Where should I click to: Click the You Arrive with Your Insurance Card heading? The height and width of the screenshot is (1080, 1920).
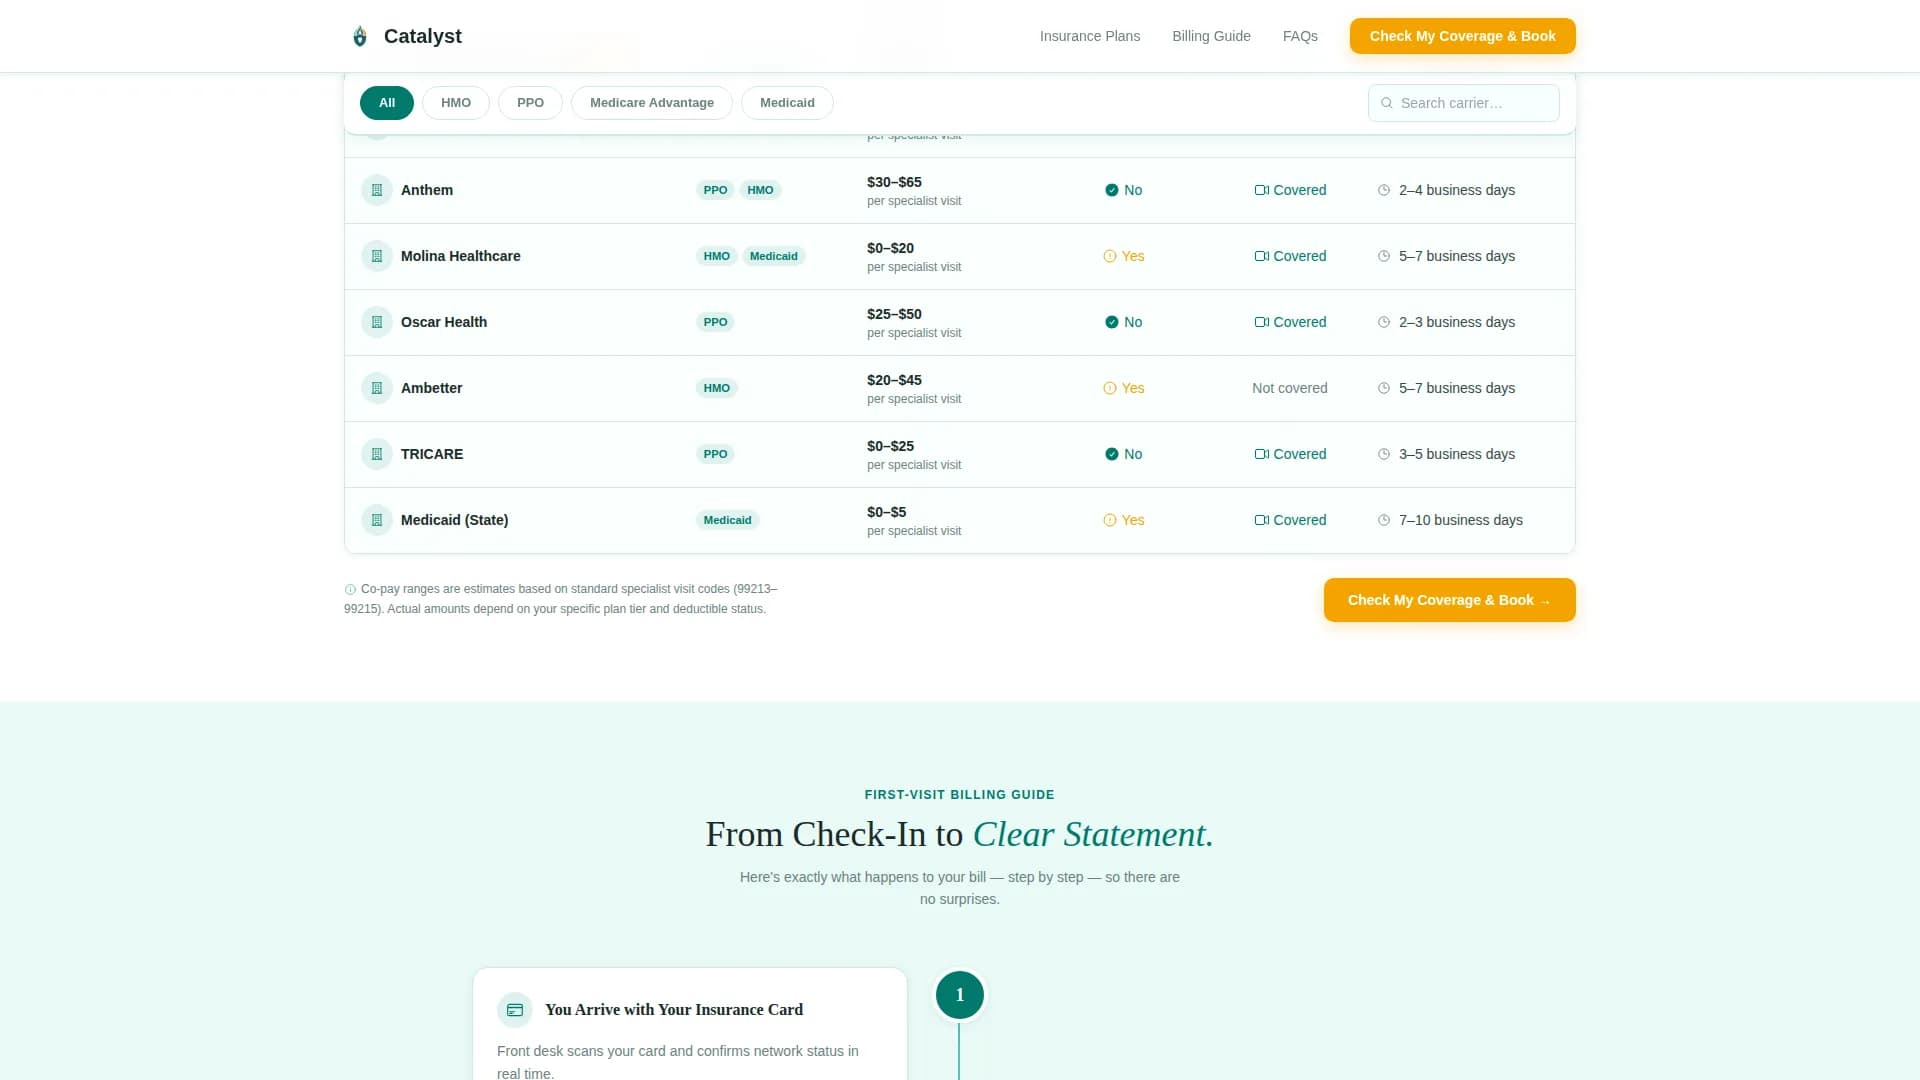[674, 1010]
